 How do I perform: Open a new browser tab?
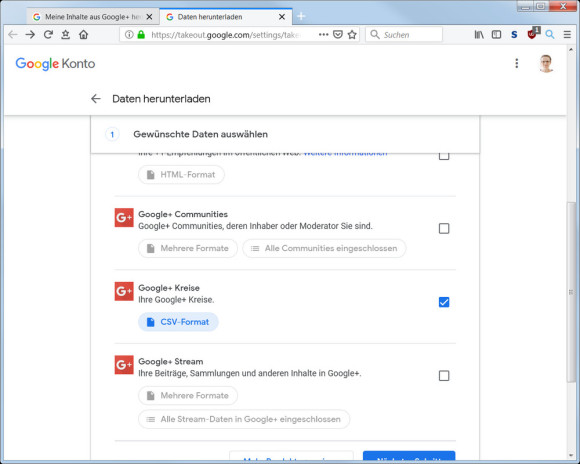click(301, 16)
